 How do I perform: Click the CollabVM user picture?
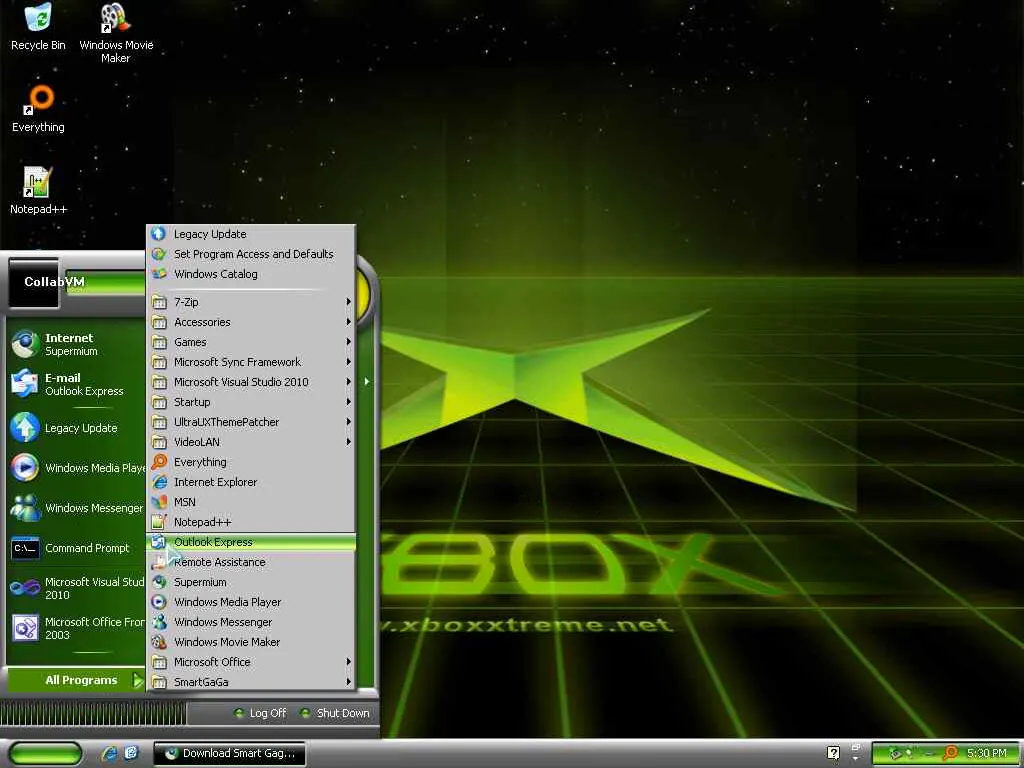pyautogui.click(x=33, y=283)
